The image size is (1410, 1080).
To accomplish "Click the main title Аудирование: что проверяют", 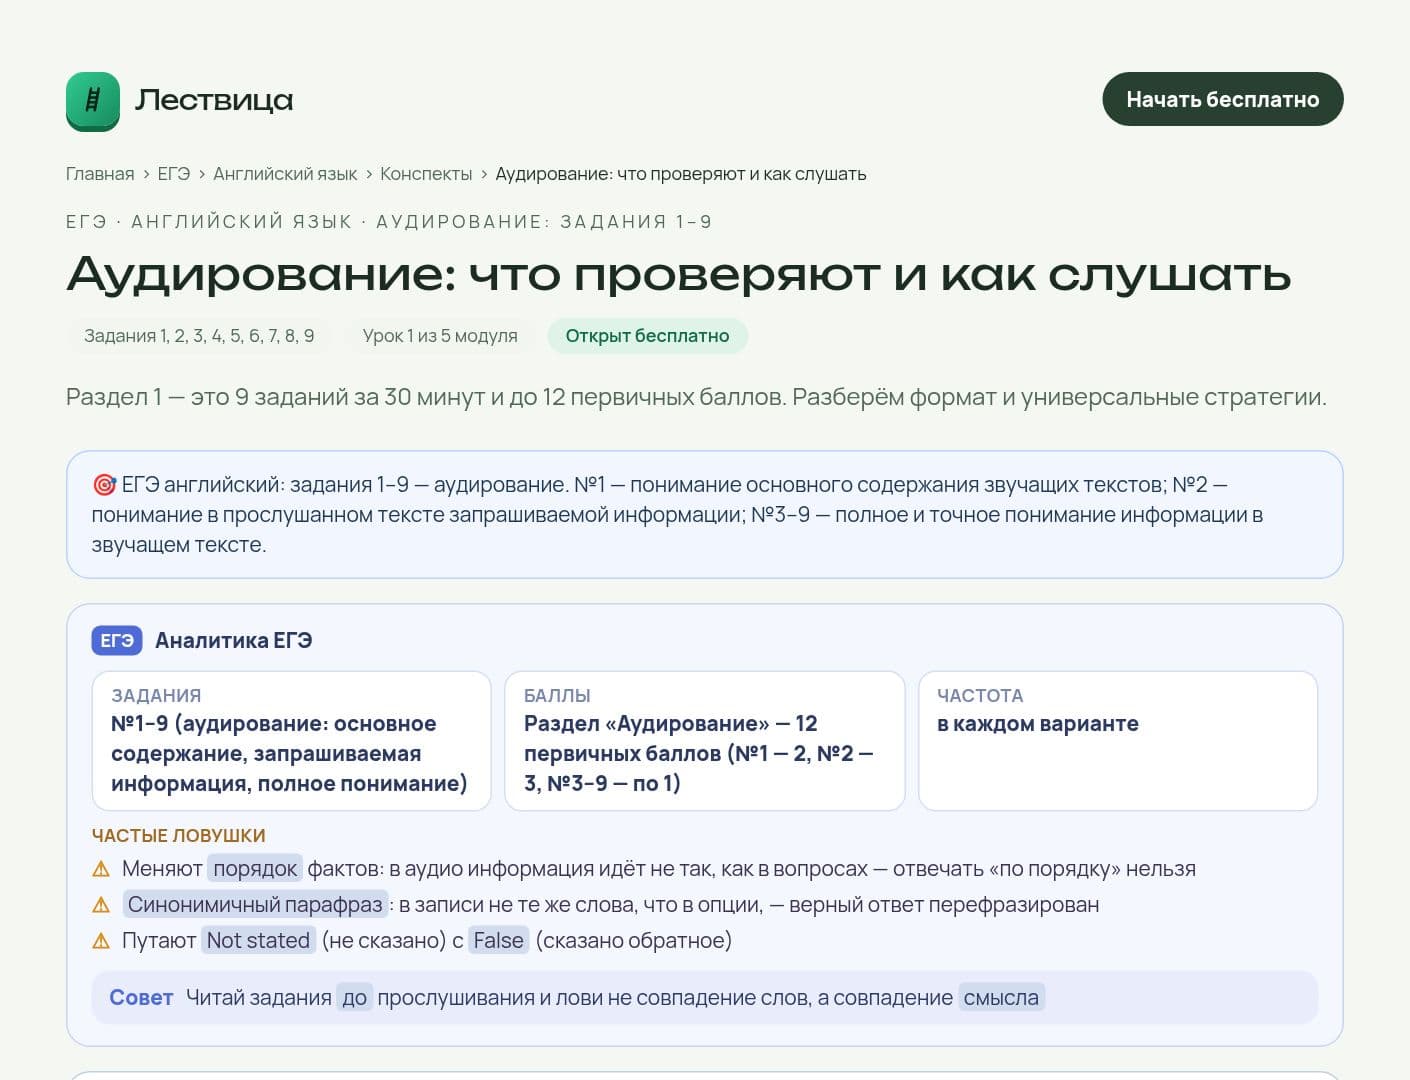I will click(679, 274).
